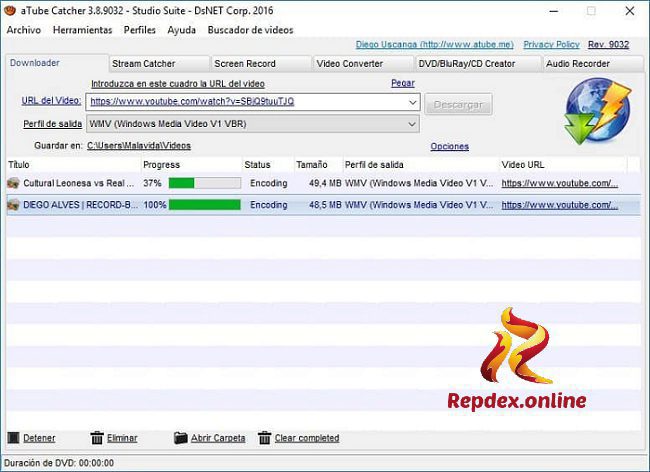Switch to the Audio Recorder tab
This screenshot has height=472, width=650.
(x=593, y=64)
